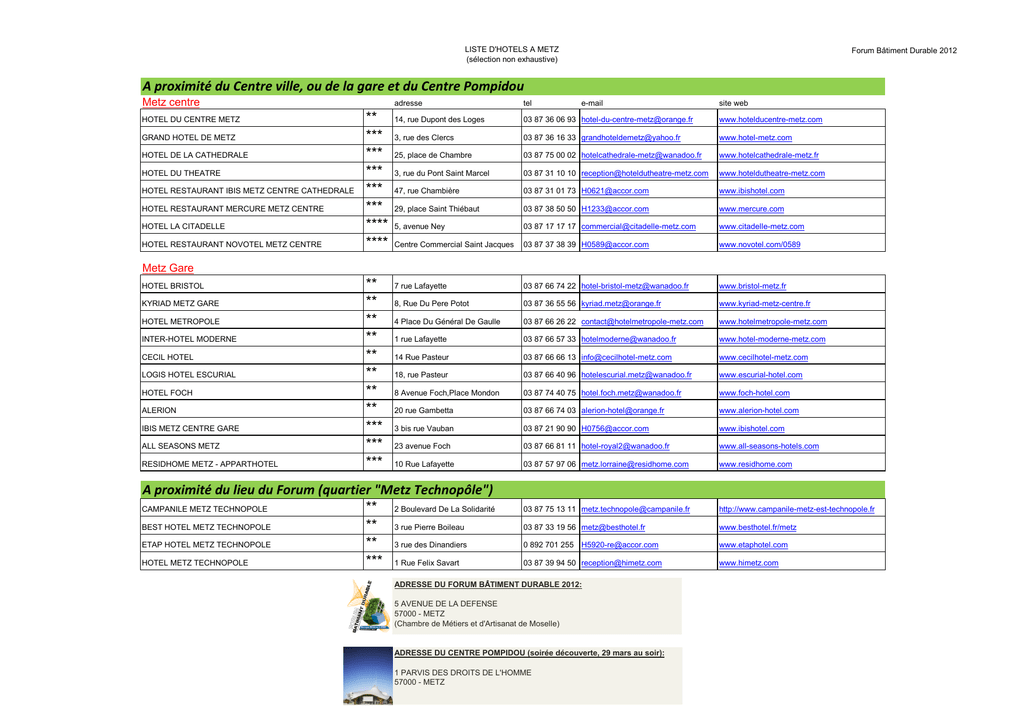Image resolution: width=1024 pixels, height=725 pixels.
Task: Click hotelcathedrale-metz@wanadoo.fr email
Action: [x=641, y=155]
